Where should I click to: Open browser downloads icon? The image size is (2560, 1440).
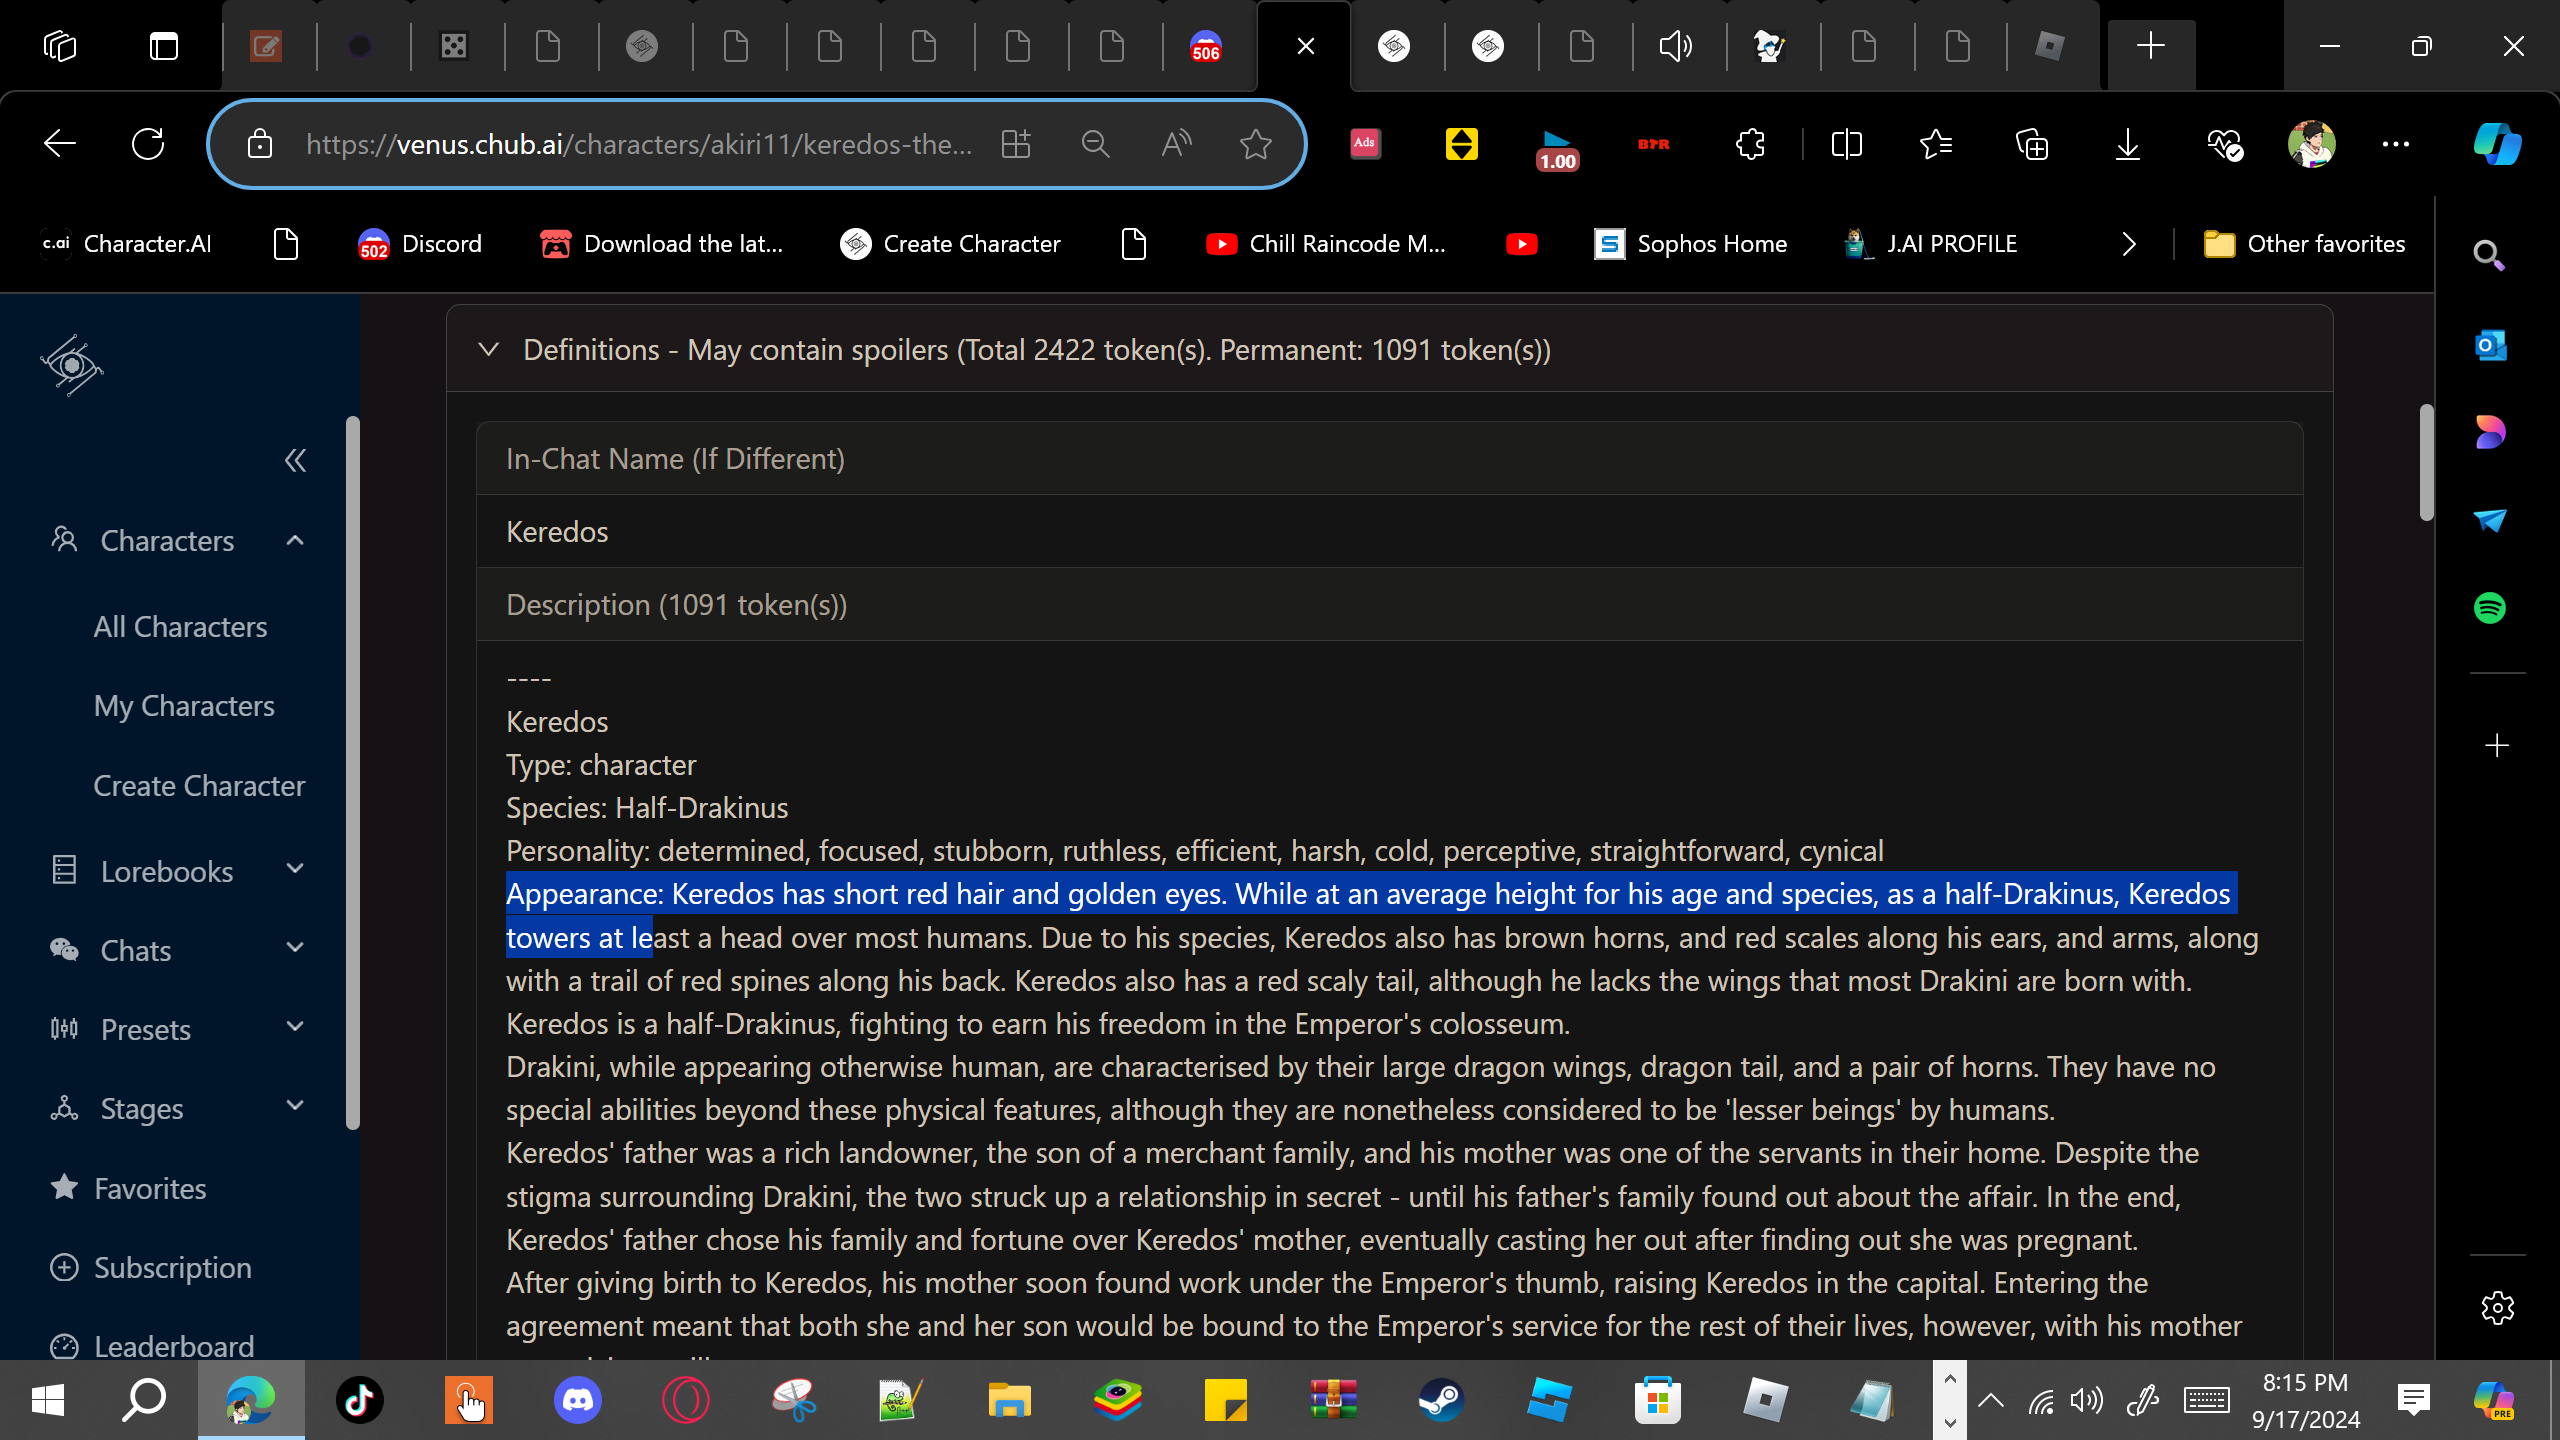tap(2127, 144)
